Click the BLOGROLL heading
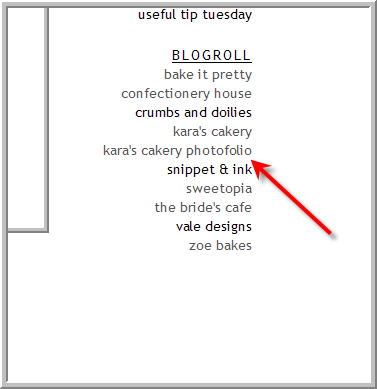Screen dimensions: 377x389 pos(212,55)
